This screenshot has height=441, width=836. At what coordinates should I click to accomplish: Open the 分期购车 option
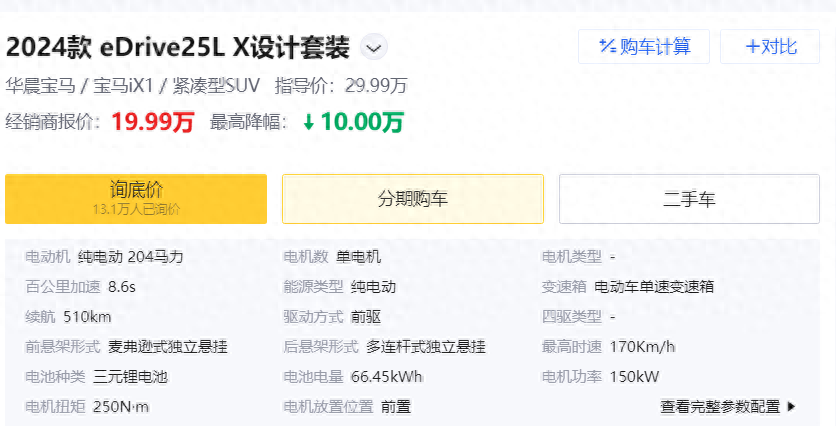tap(412, 199)
